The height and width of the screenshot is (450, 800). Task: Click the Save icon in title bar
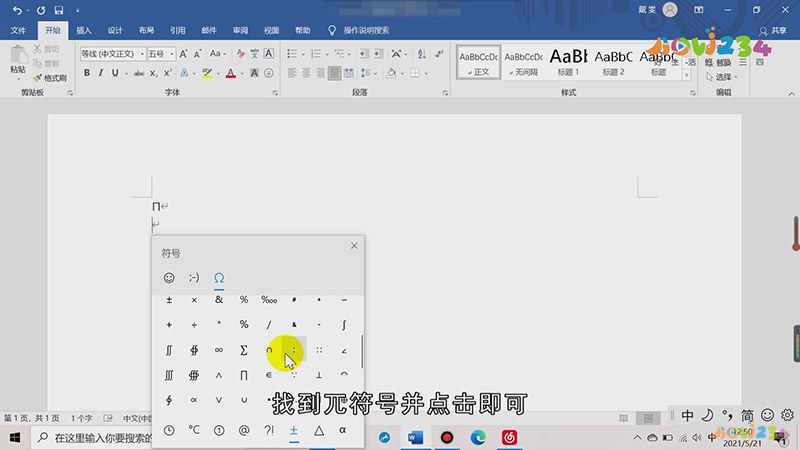(x=59, y=10)
